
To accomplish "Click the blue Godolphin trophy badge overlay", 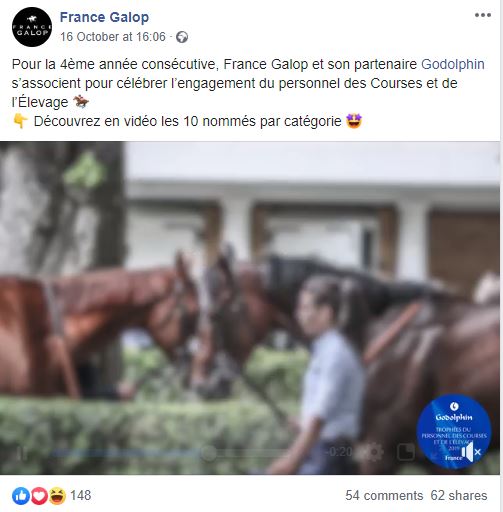I will (454, 432).
